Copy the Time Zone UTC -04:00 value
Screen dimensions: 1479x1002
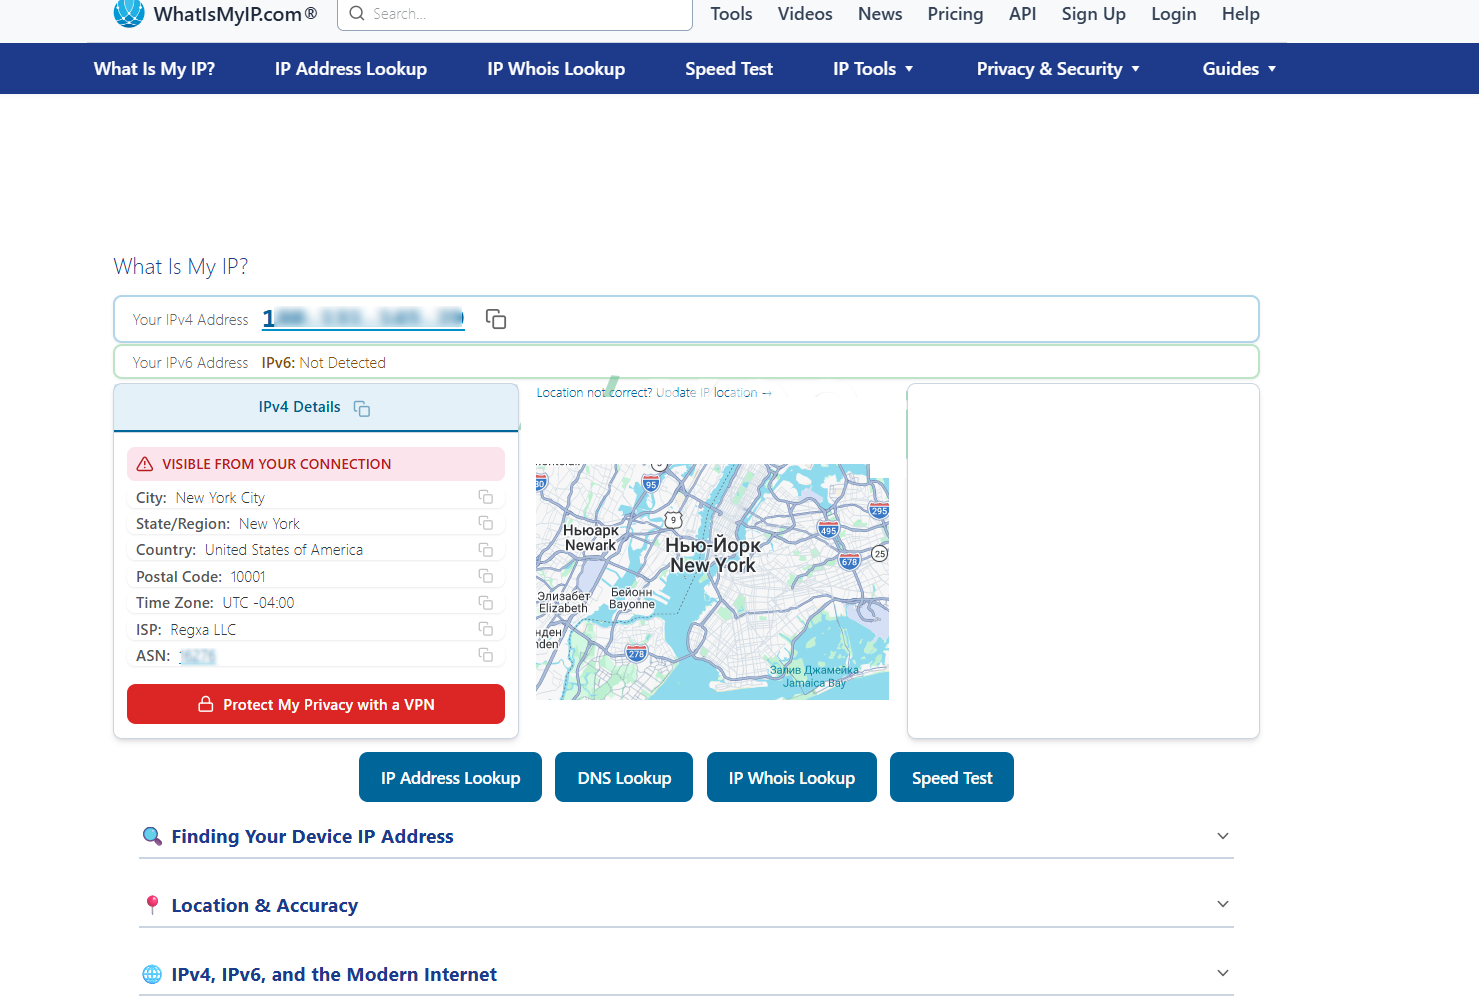(x=486, y=603)
